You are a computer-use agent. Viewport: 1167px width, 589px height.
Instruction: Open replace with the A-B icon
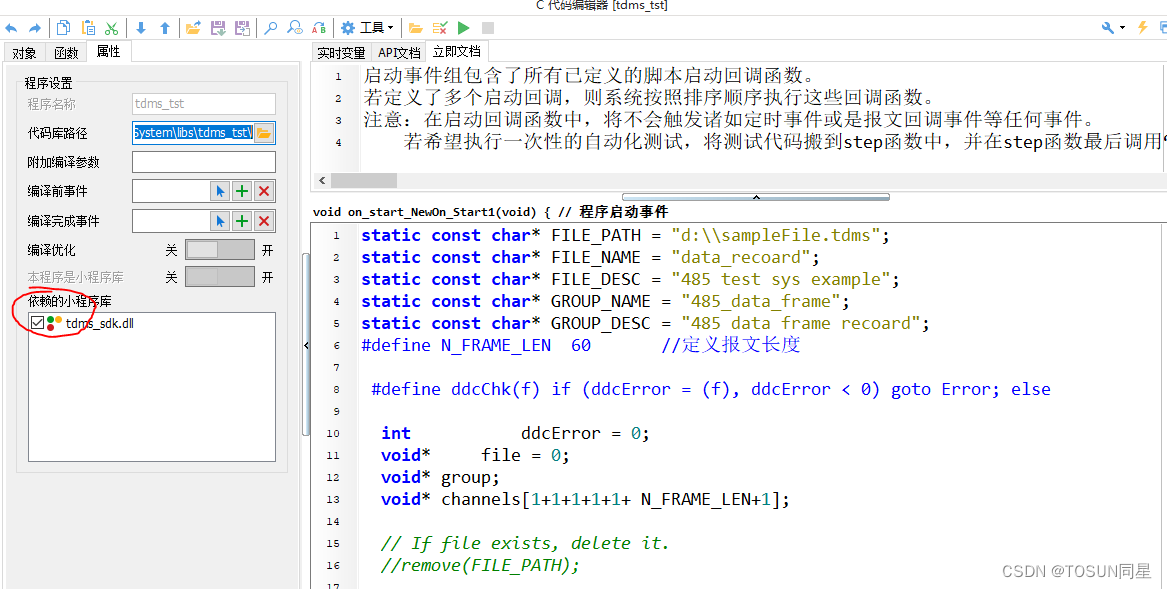pos(319,28)
